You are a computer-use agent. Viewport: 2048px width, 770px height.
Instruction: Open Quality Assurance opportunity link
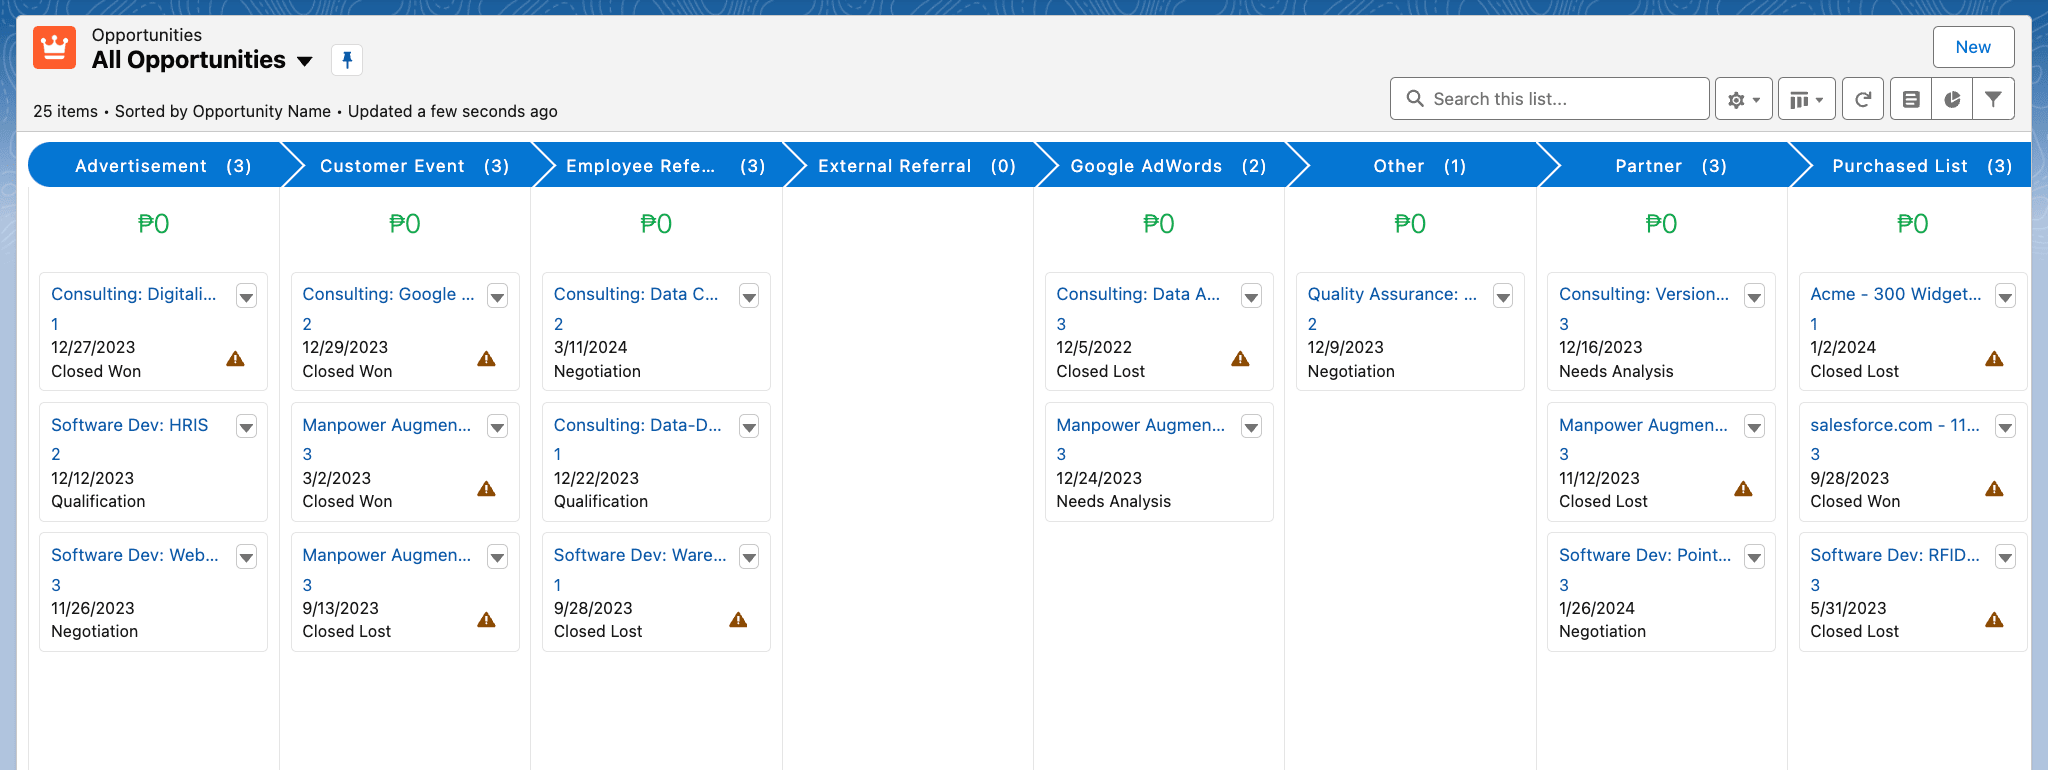pos(1392,294)
